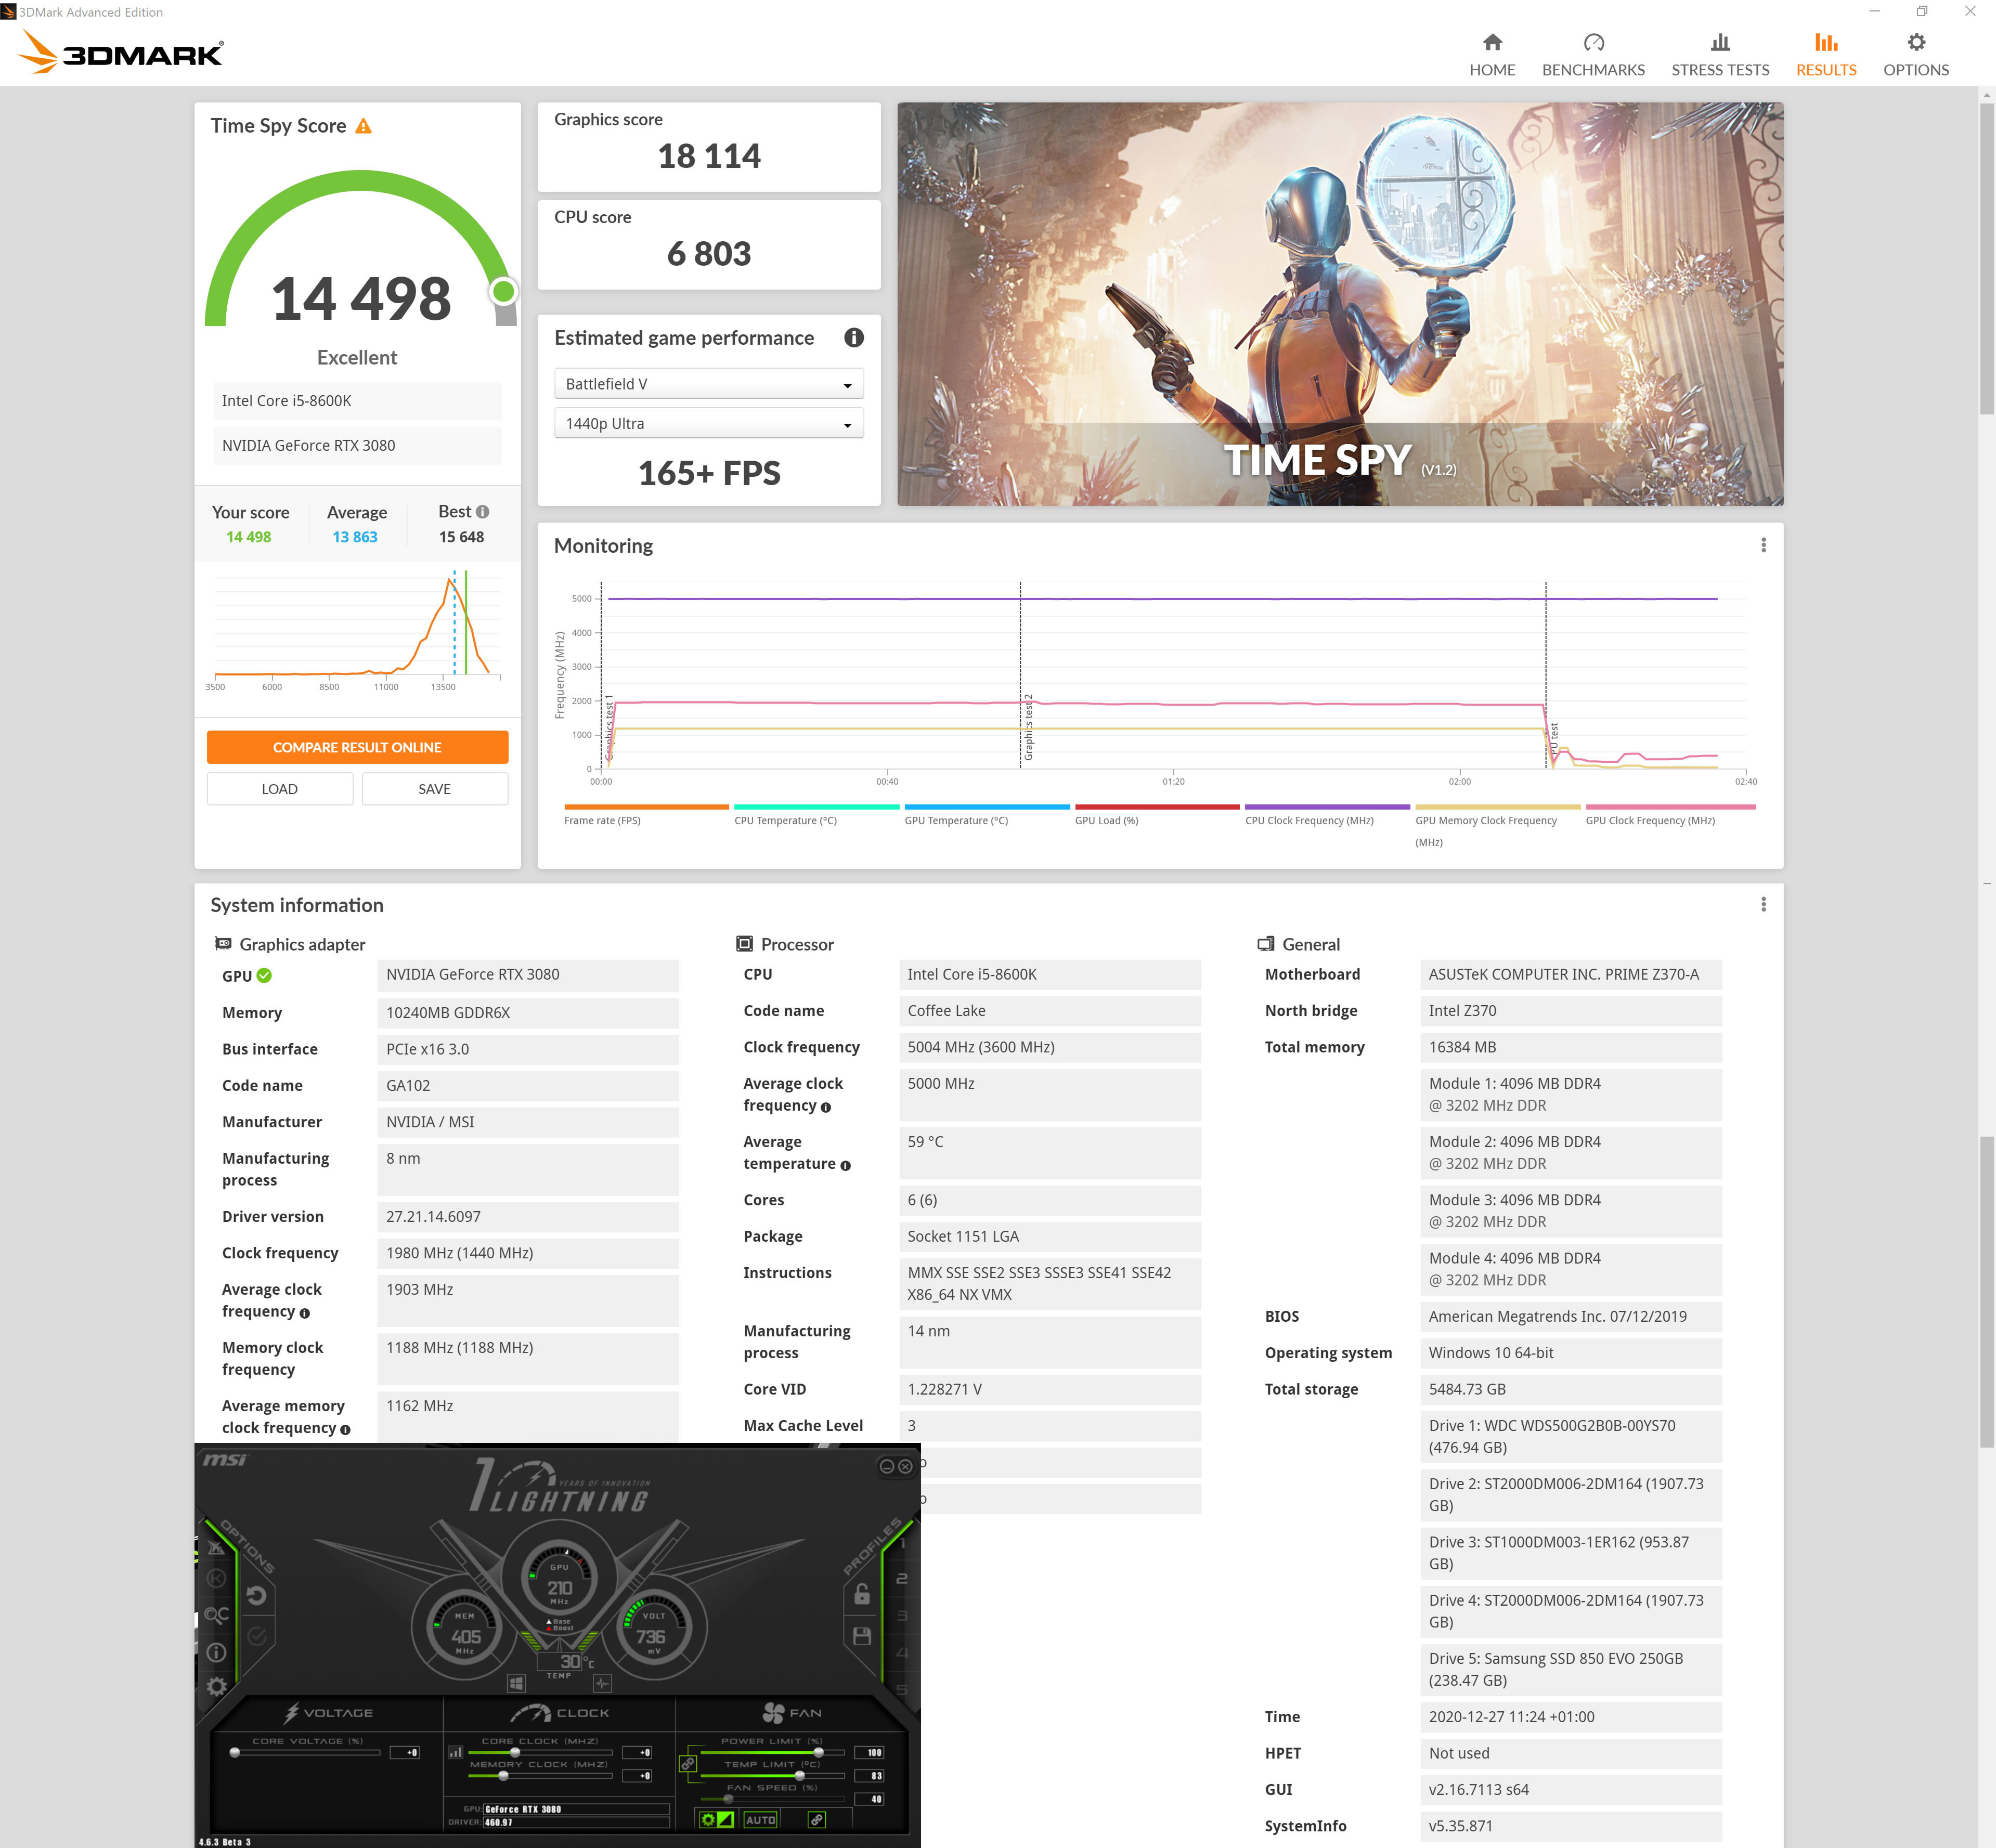Click the green checkmark next to GPU label
Screen dimensions: 1996x1848
(264, 975)
